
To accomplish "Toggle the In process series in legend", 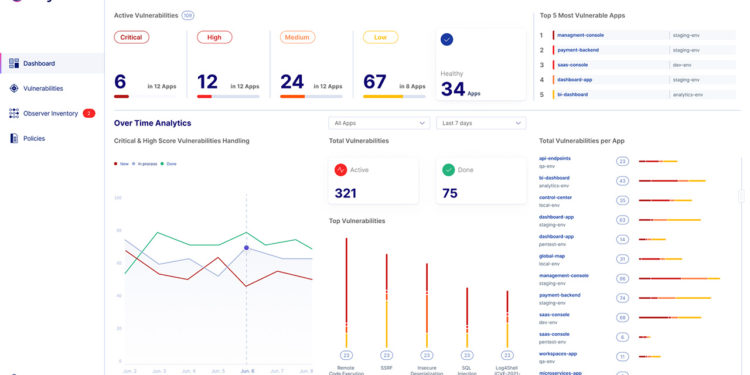I will pyautogui.click(x=144, y=164).
